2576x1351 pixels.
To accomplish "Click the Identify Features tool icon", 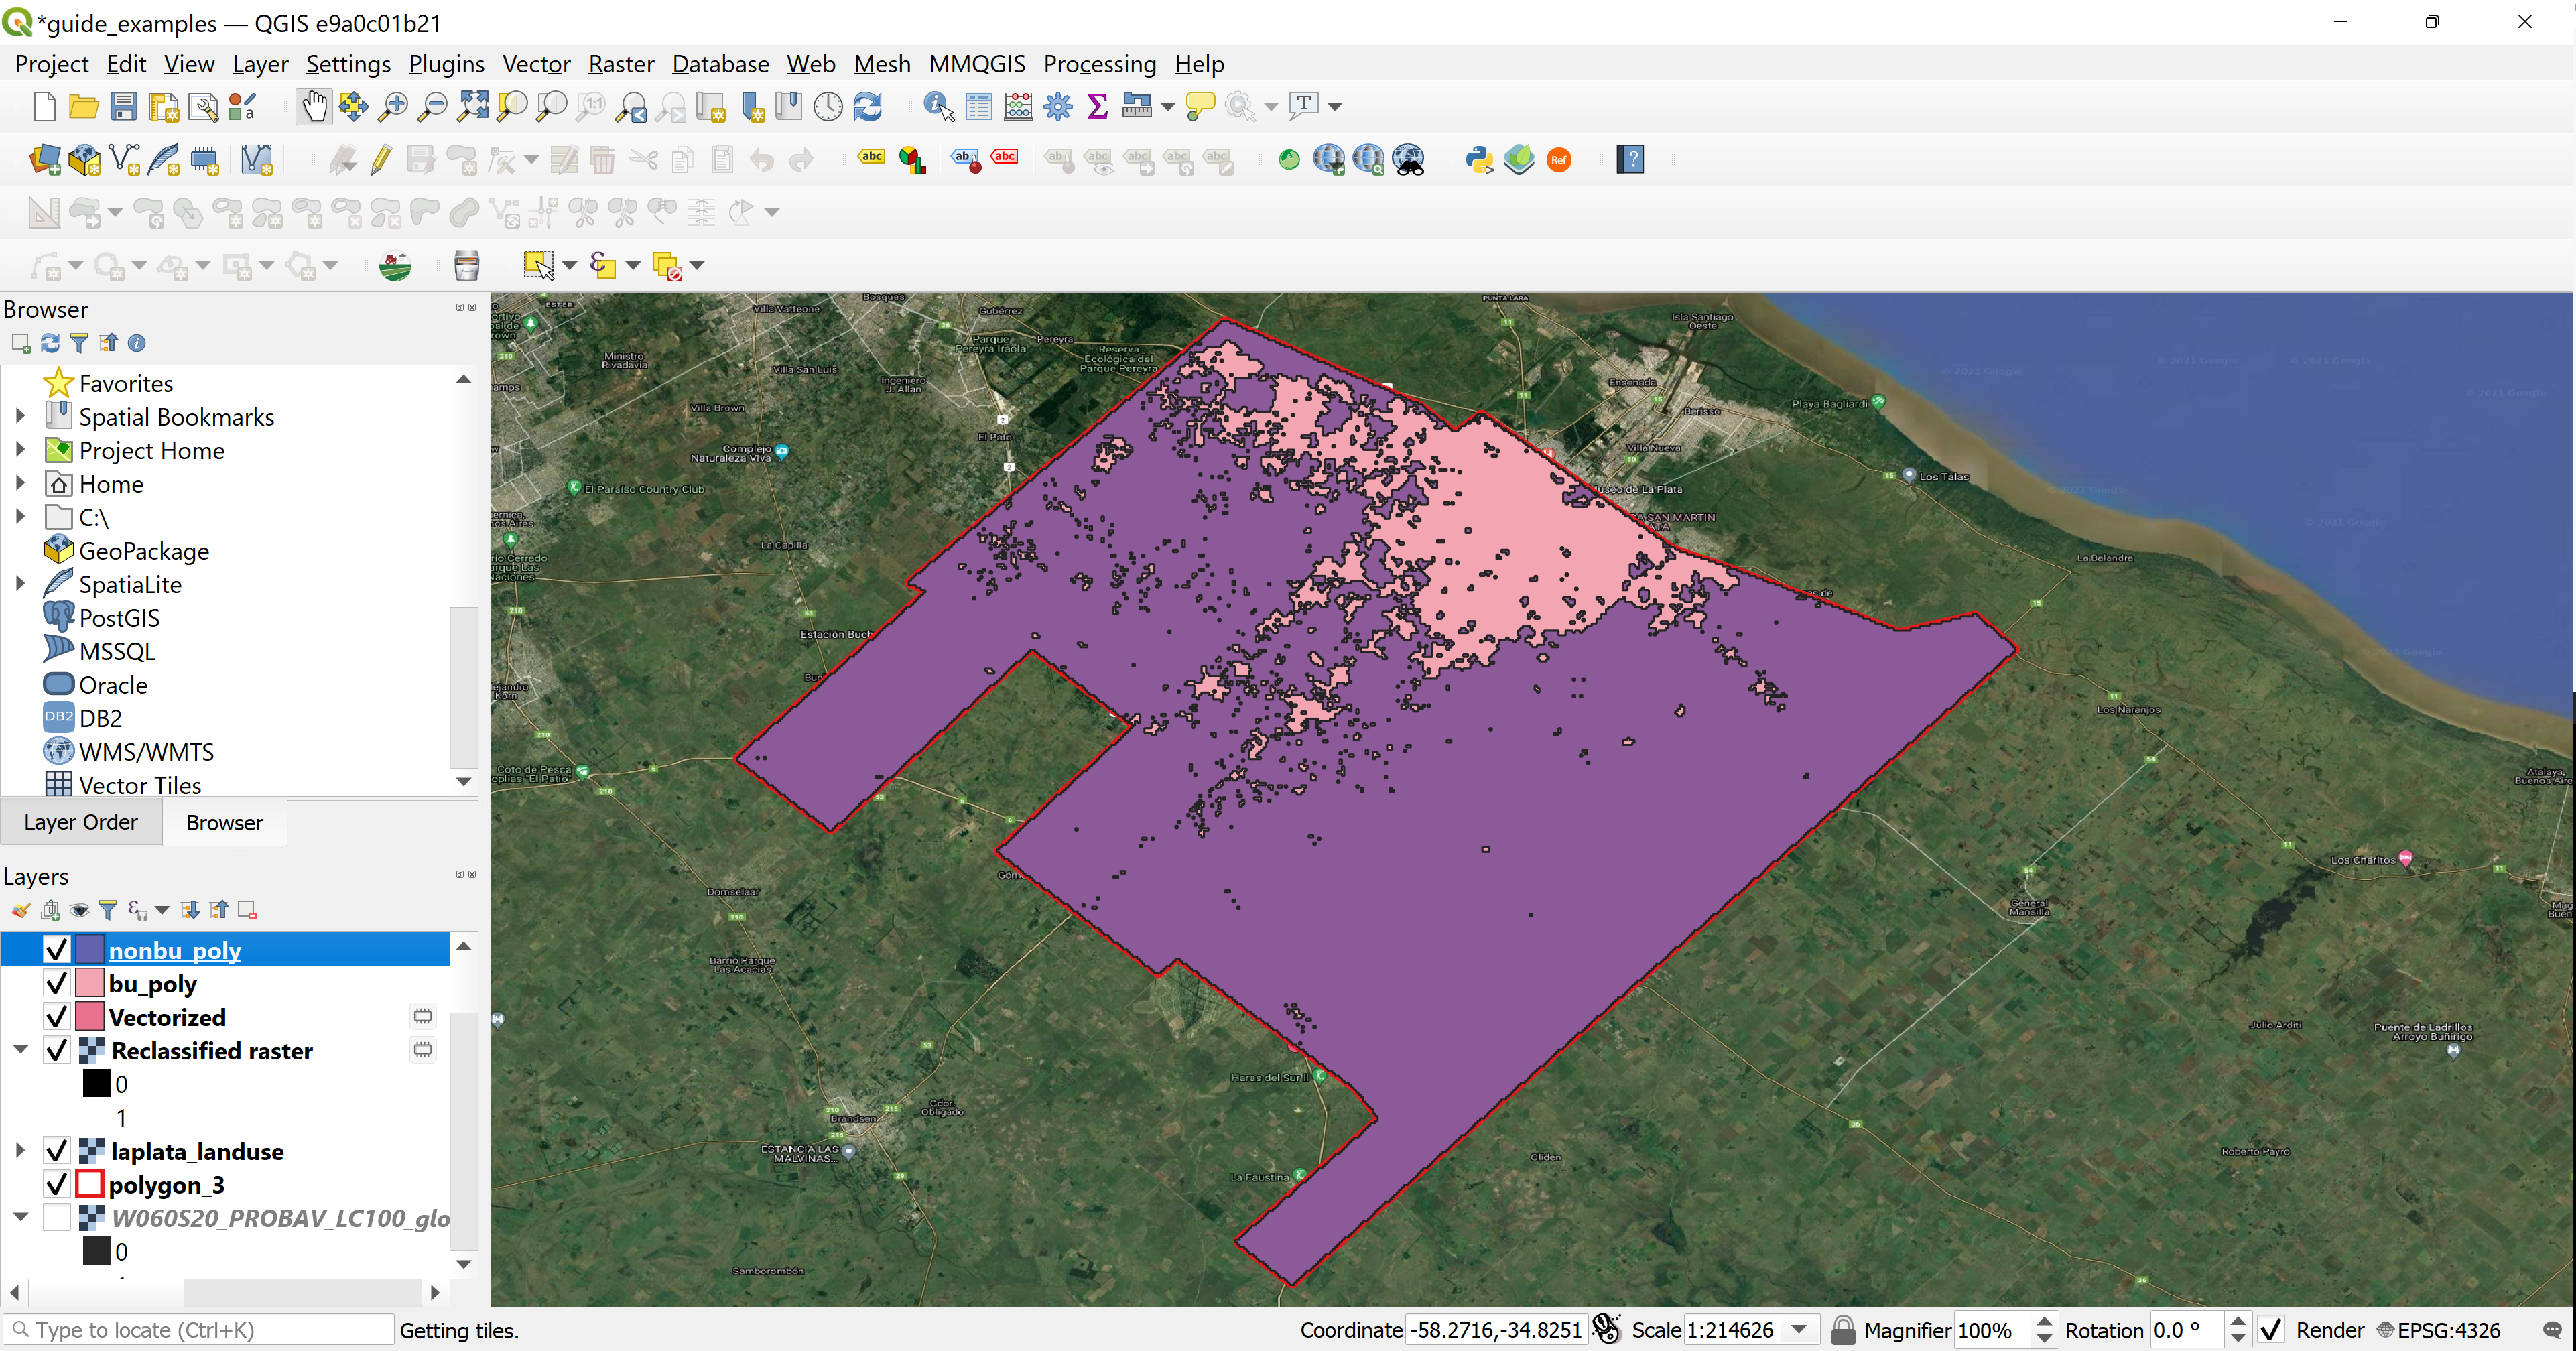I will (936, 106).
